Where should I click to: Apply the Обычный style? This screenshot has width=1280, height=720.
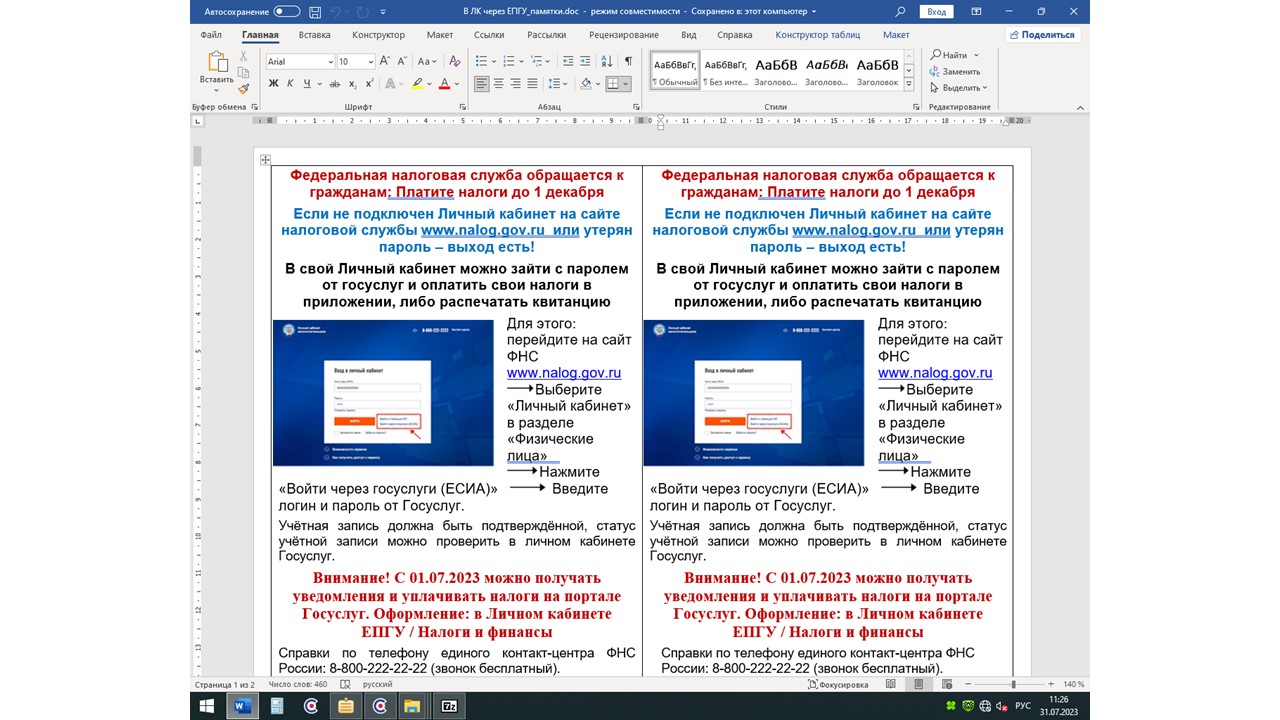(676, 70)
